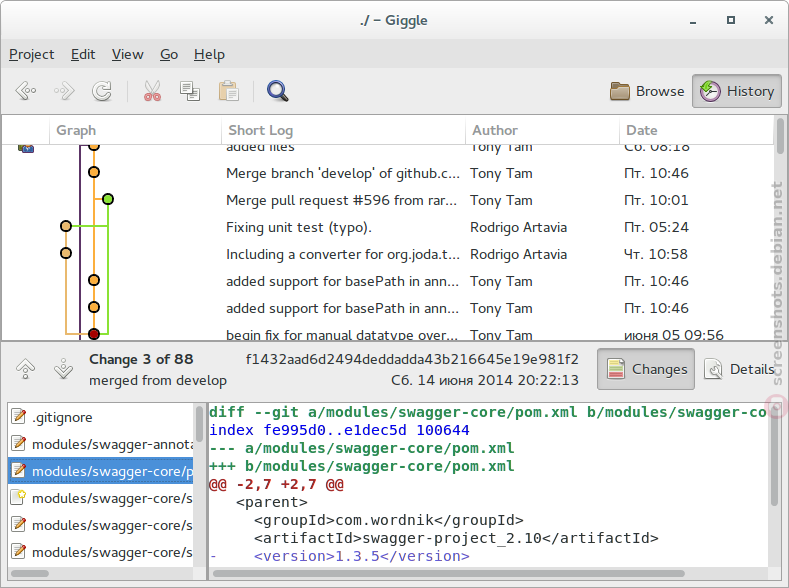This screenshot has width=789, height=588.
Task: Select the dark red commit node in graph
Action: point(94,334)
